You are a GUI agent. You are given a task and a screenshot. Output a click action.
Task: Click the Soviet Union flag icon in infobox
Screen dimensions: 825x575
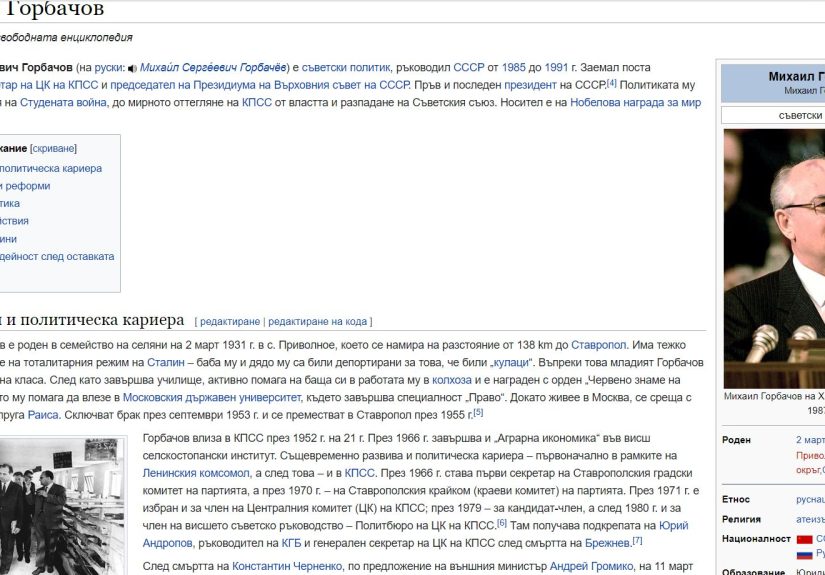805,539
